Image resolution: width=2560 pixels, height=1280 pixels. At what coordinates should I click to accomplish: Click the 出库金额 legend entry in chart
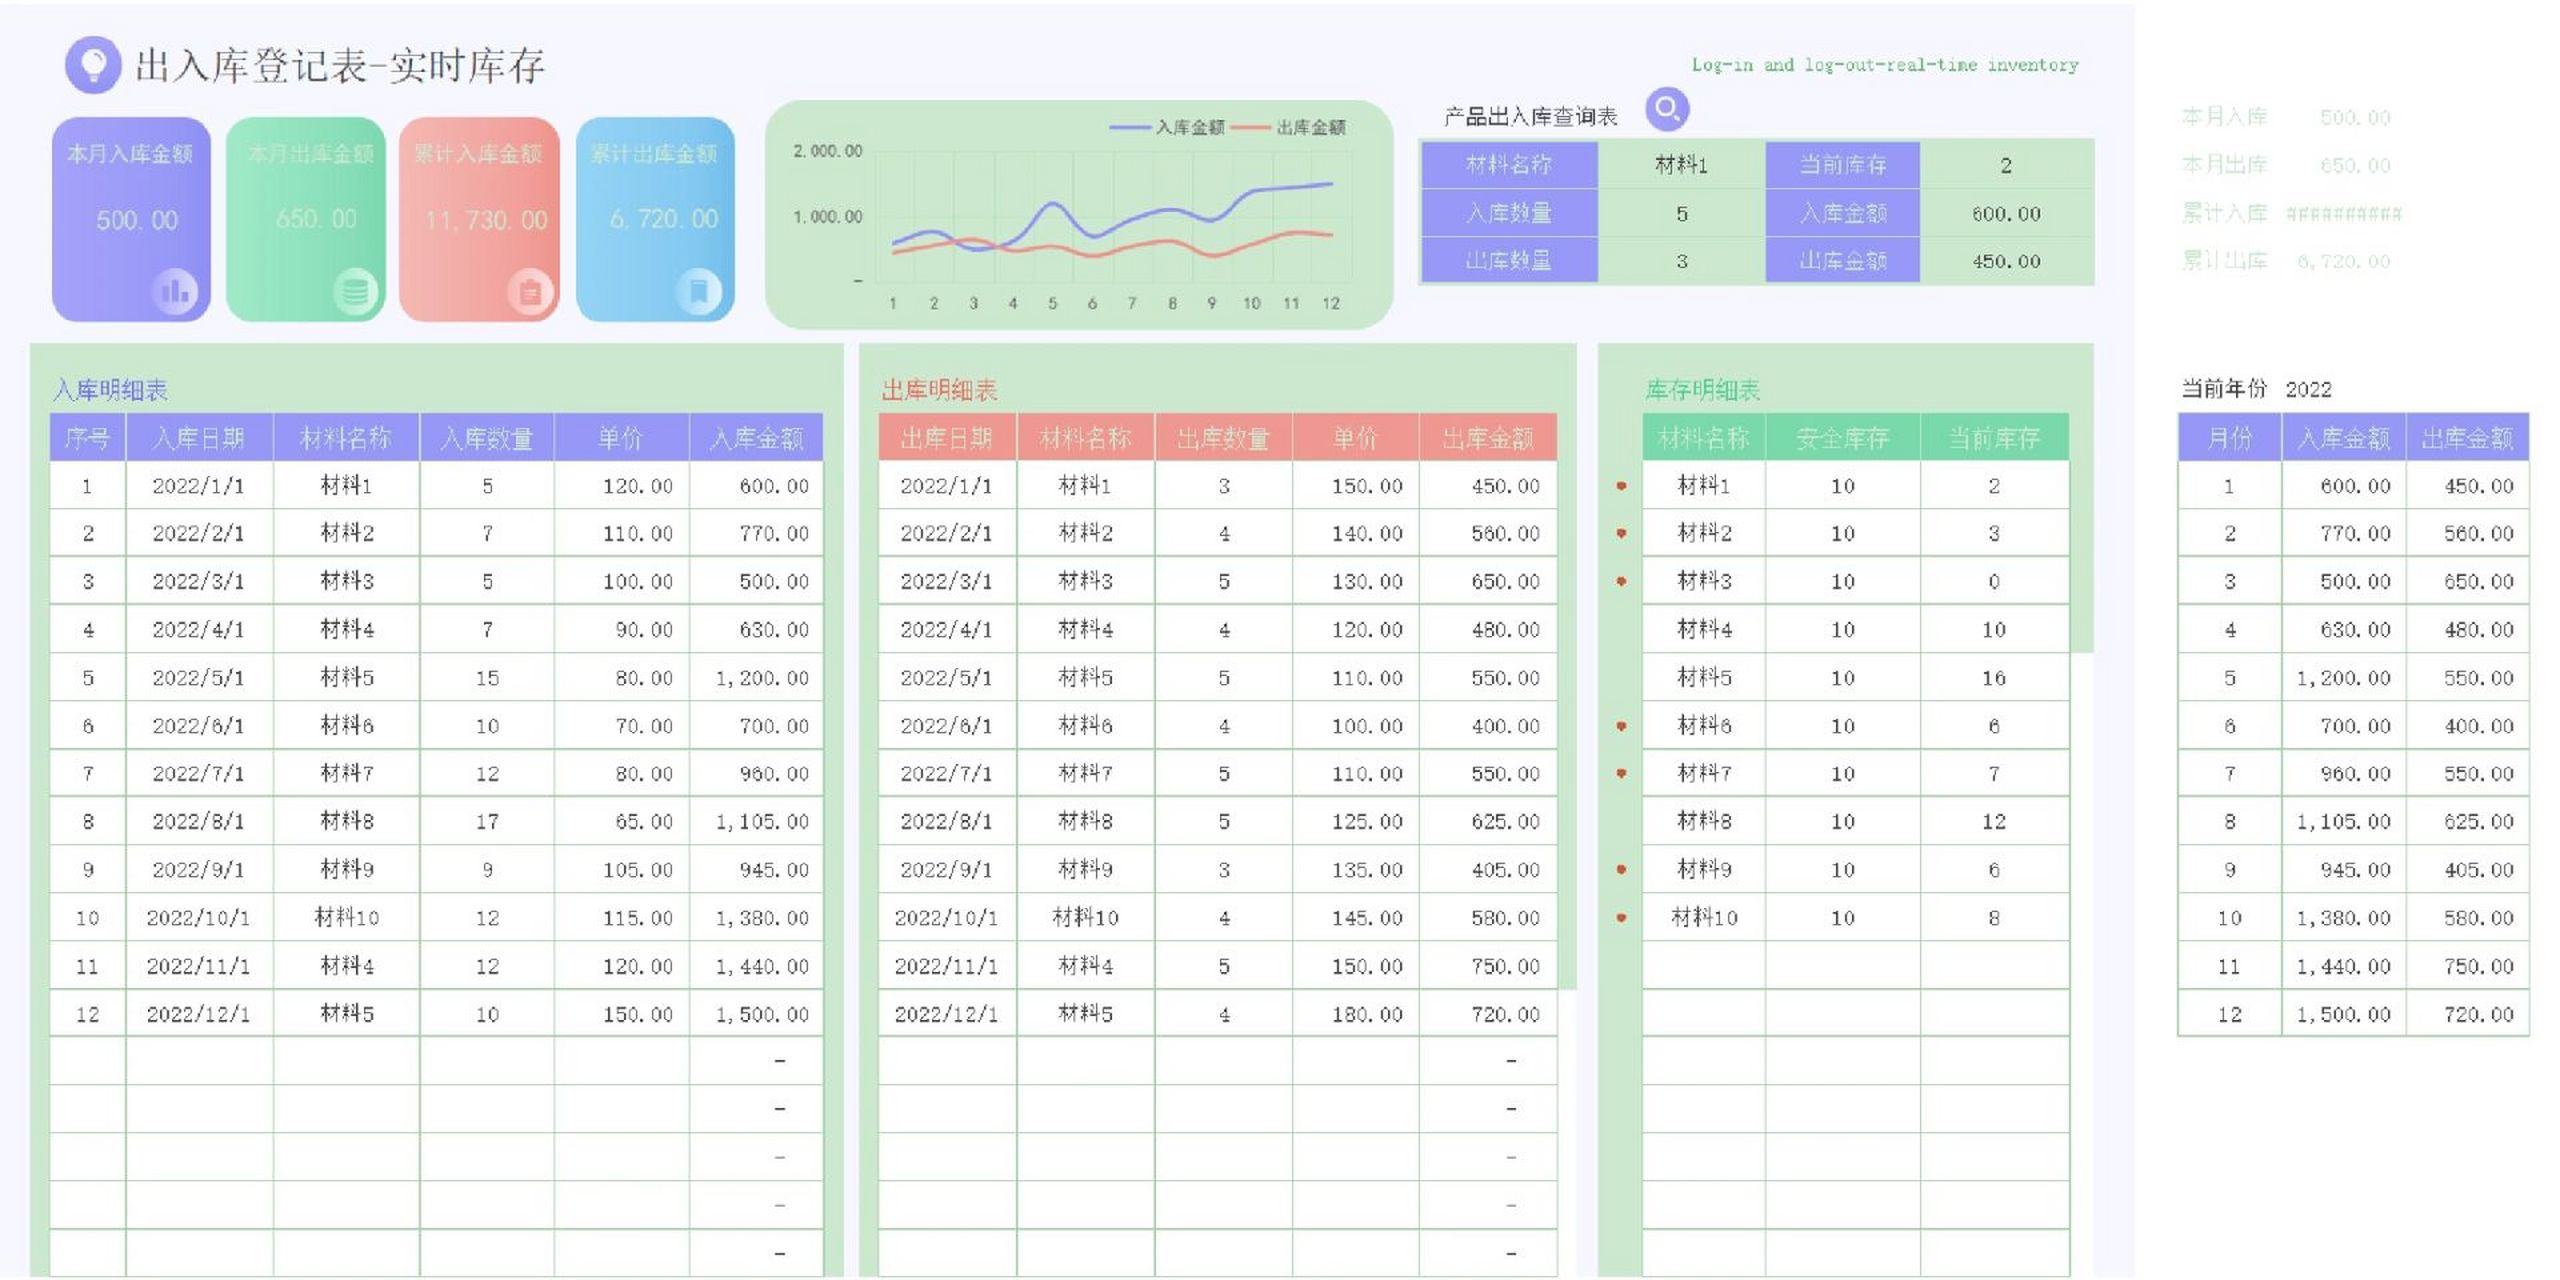(1288, 127)
